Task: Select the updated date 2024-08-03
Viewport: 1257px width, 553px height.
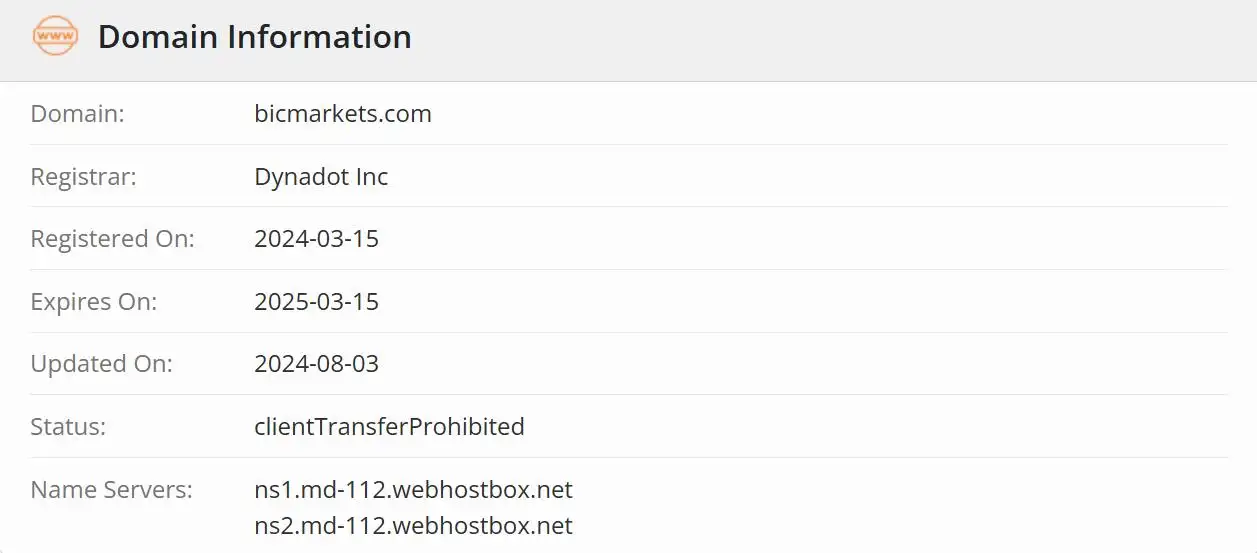Action: click(x=316, y=364)
